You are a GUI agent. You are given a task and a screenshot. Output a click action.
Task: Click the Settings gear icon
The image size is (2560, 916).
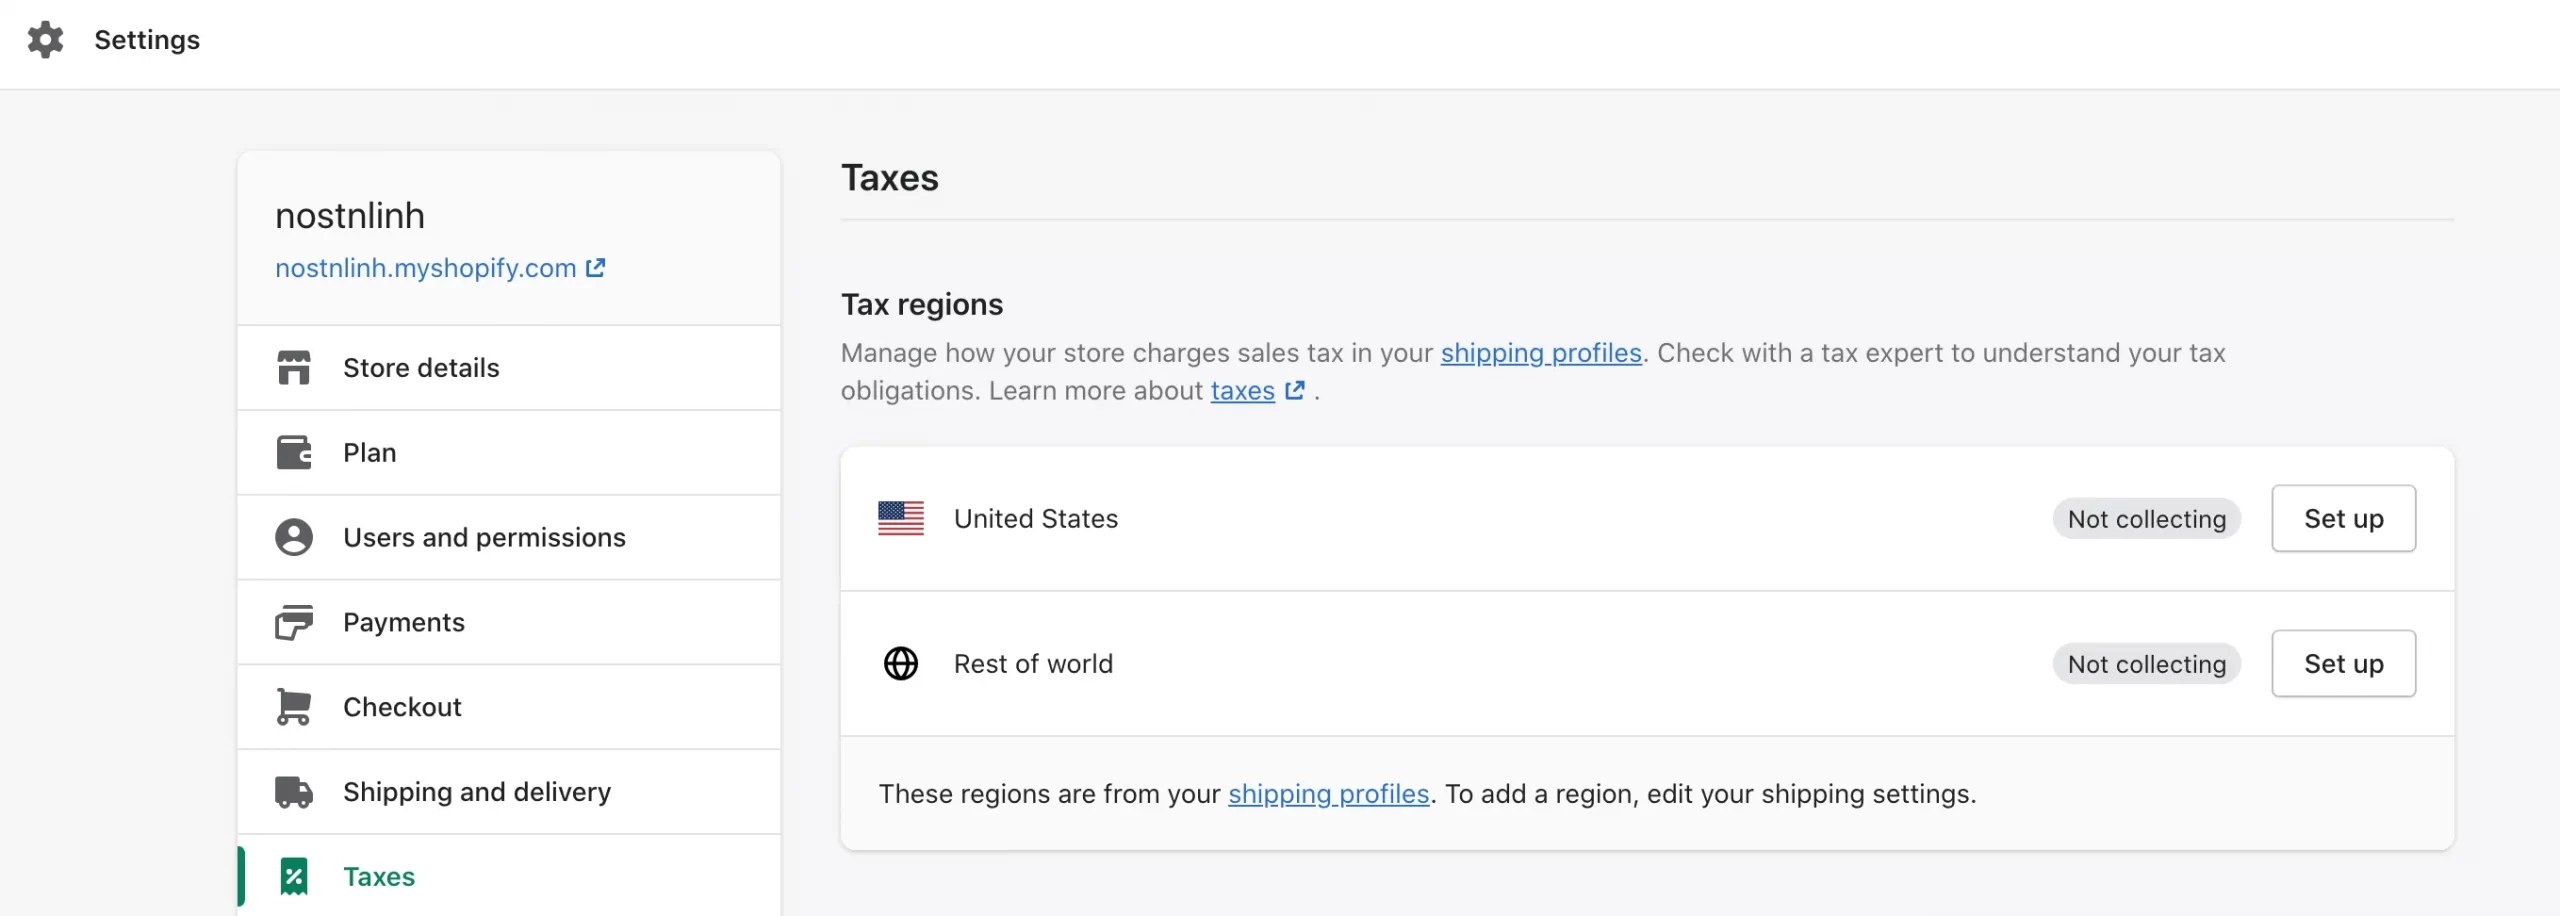point(45,40)
